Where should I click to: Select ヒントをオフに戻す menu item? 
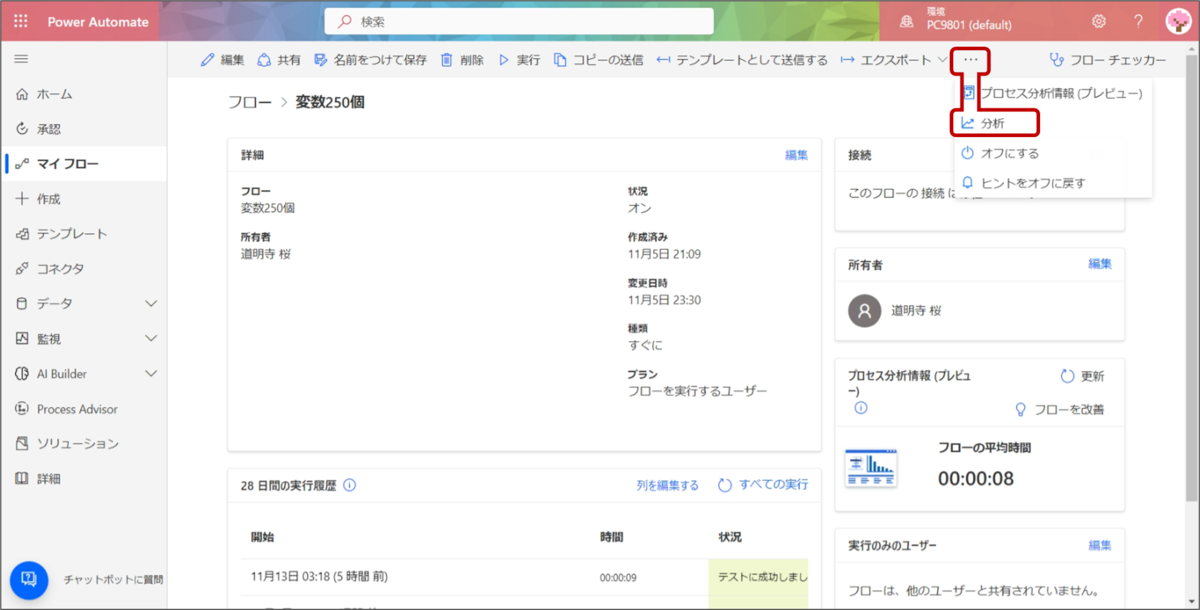point(1052,183)
